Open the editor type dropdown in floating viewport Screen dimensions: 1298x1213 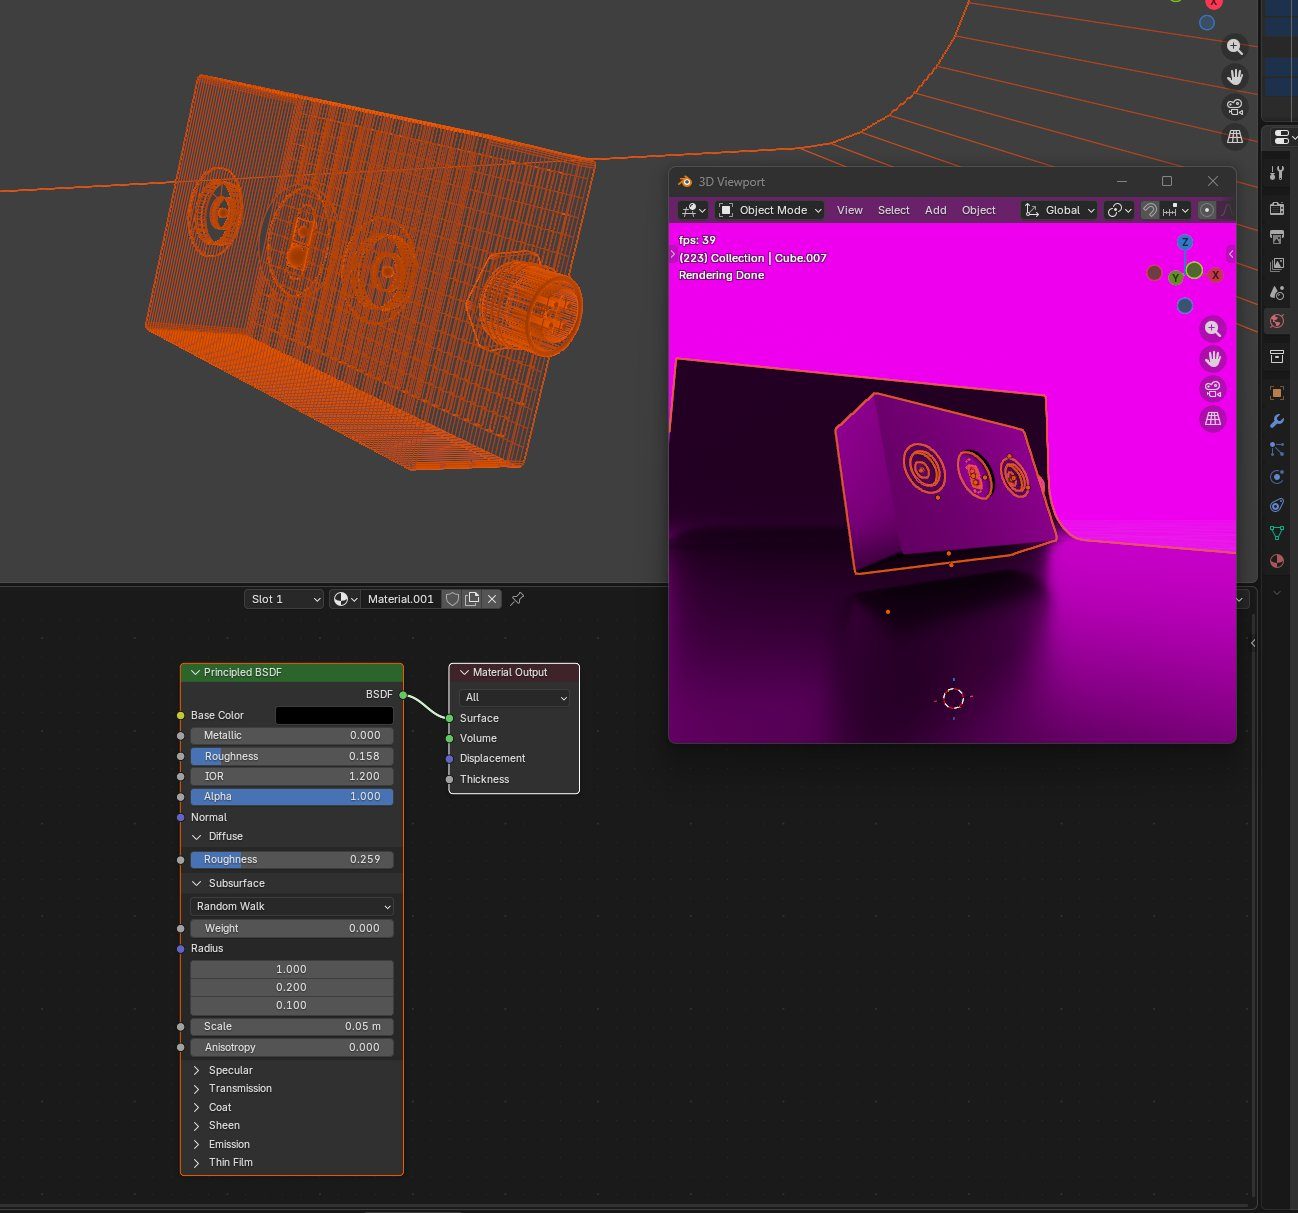692,210
